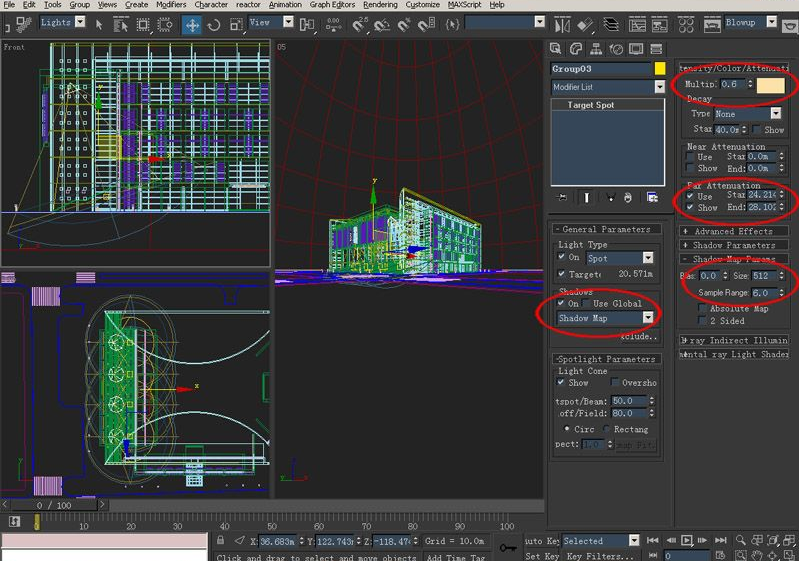Click Configure Modifier Sets icon
Screen dimensions: 799x561
652,197
